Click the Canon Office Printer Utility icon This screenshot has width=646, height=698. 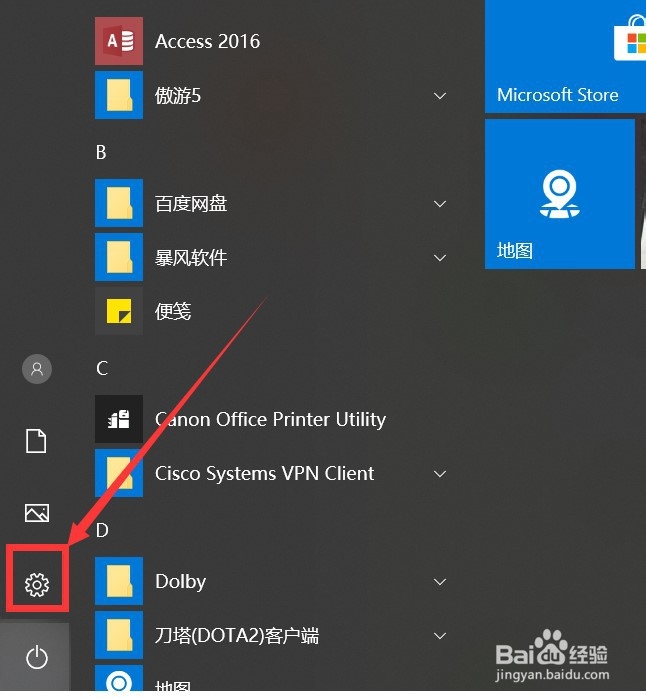pyautogui.click(x=119, y=419)
